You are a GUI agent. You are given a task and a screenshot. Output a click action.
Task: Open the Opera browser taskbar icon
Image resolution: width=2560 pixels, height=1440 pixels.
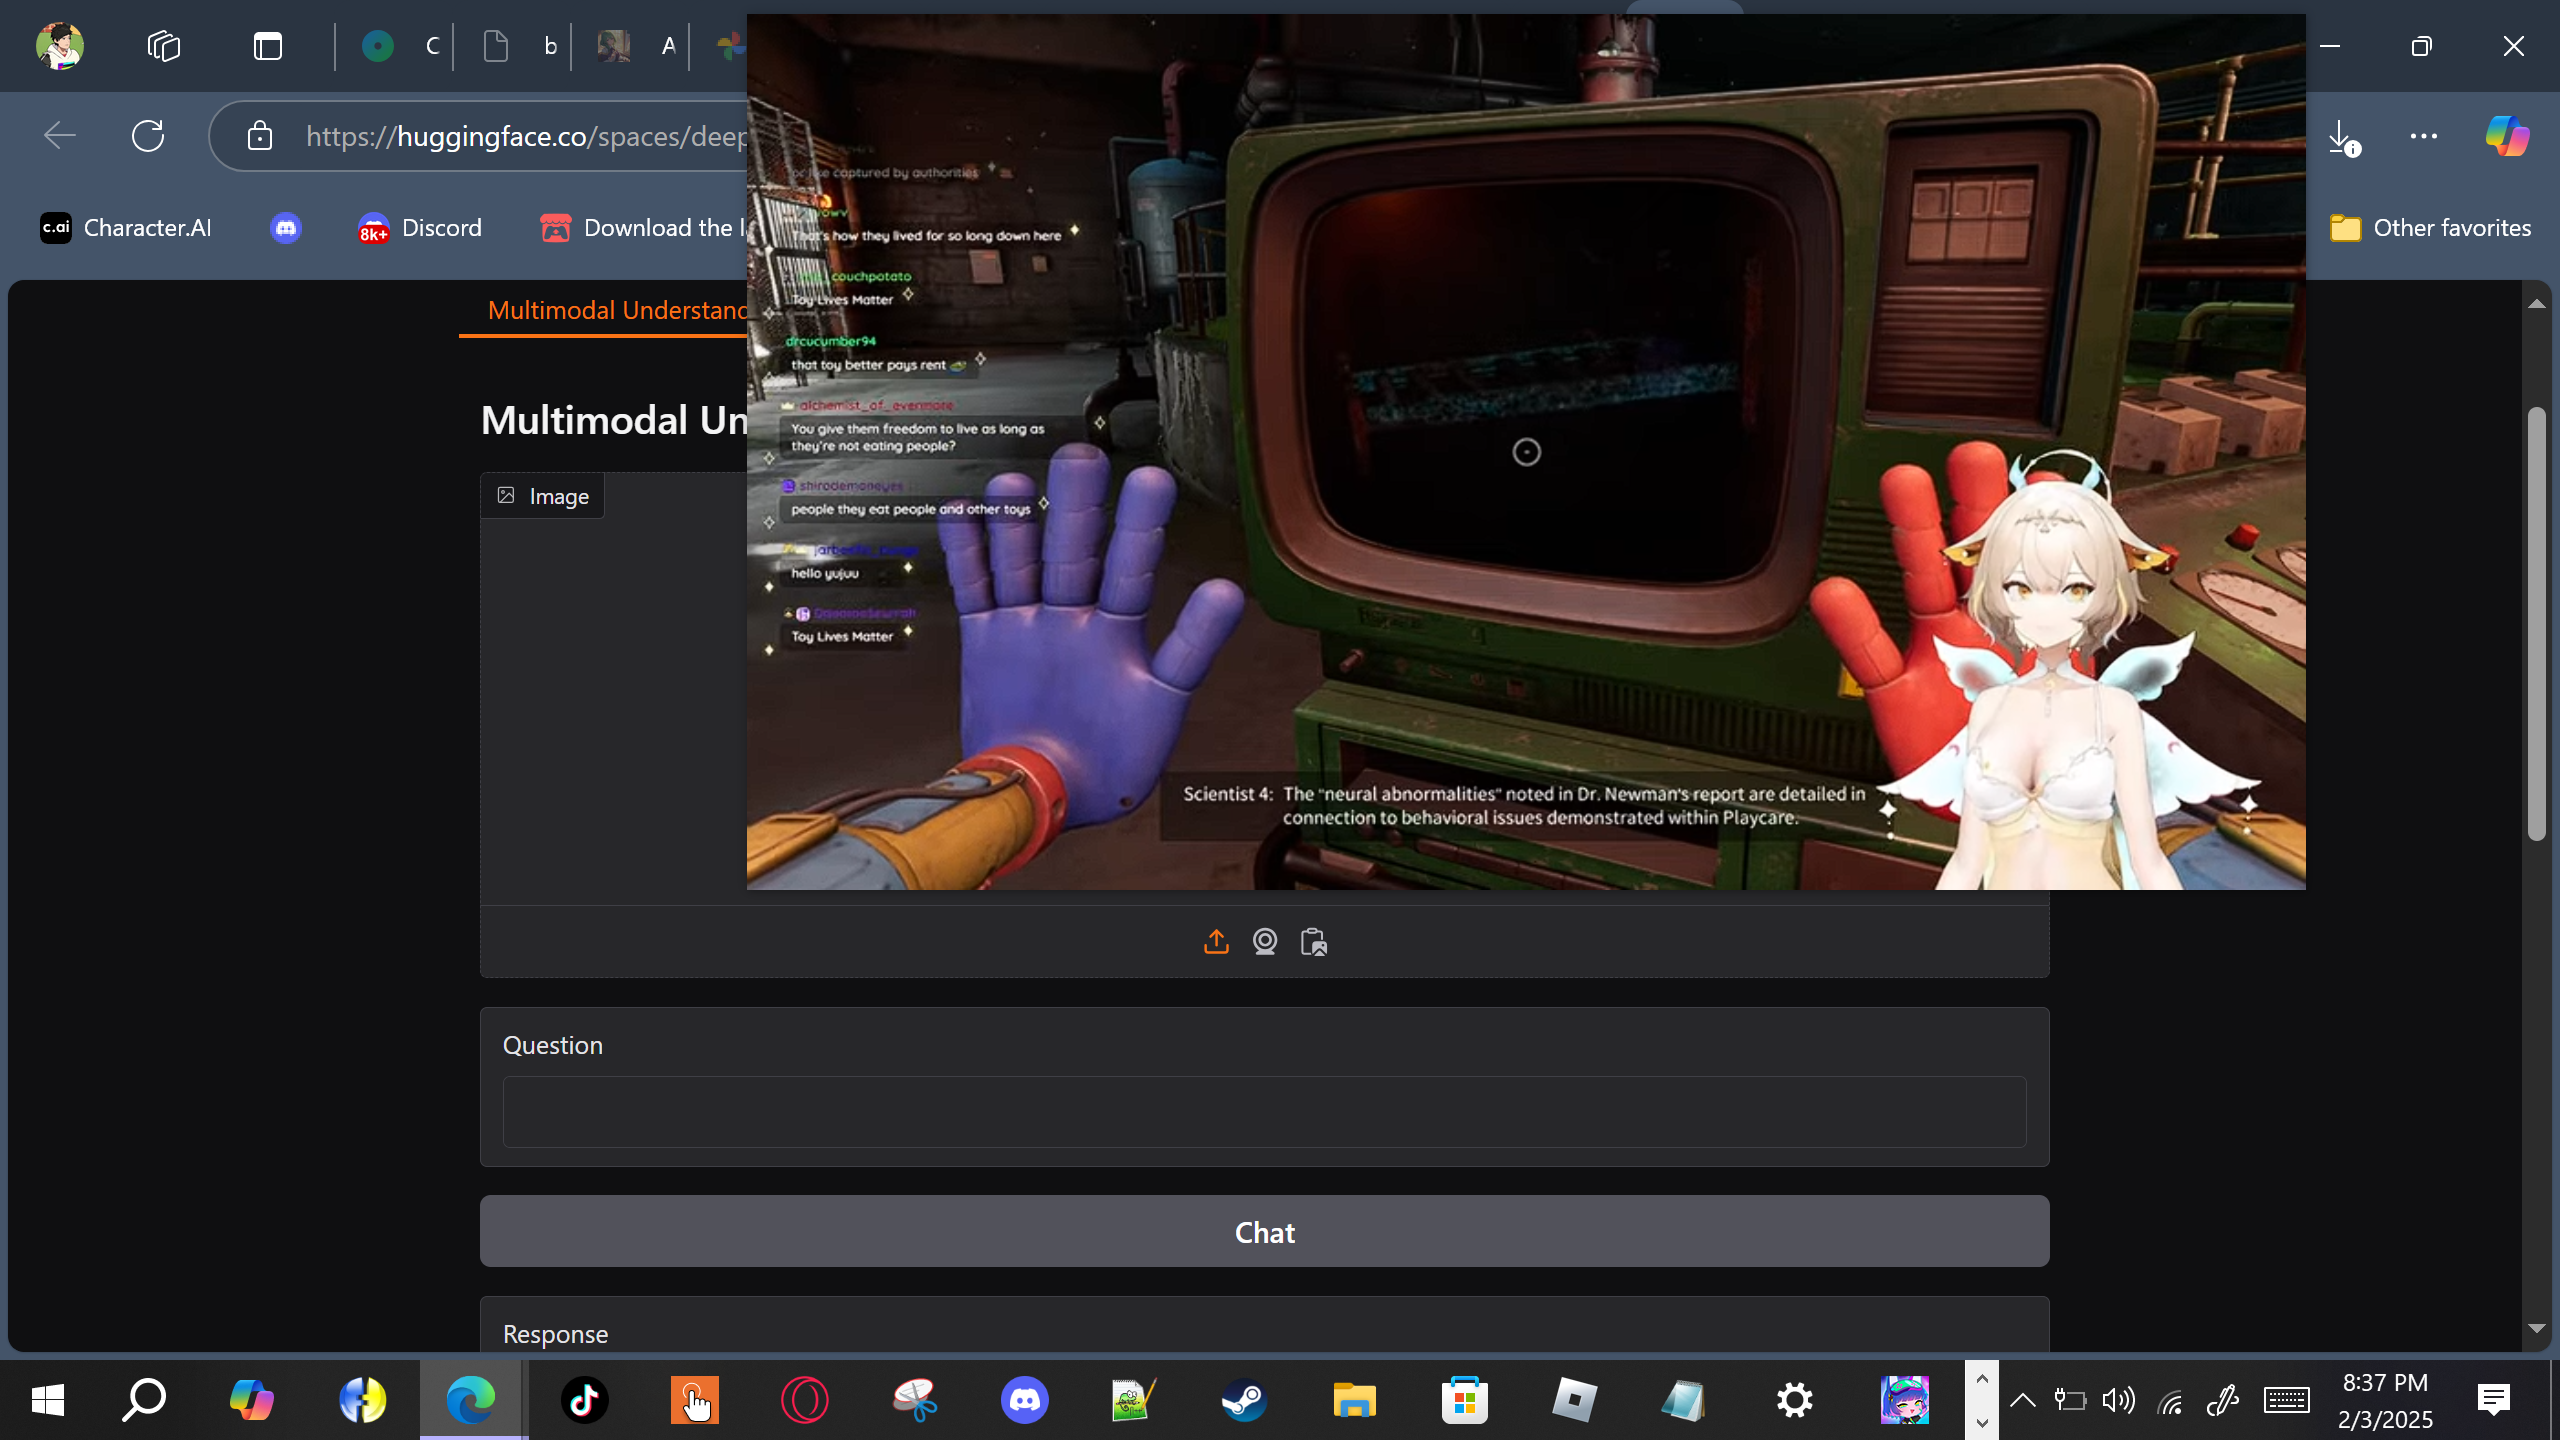pyautogui.click(x=804, y=1400)
